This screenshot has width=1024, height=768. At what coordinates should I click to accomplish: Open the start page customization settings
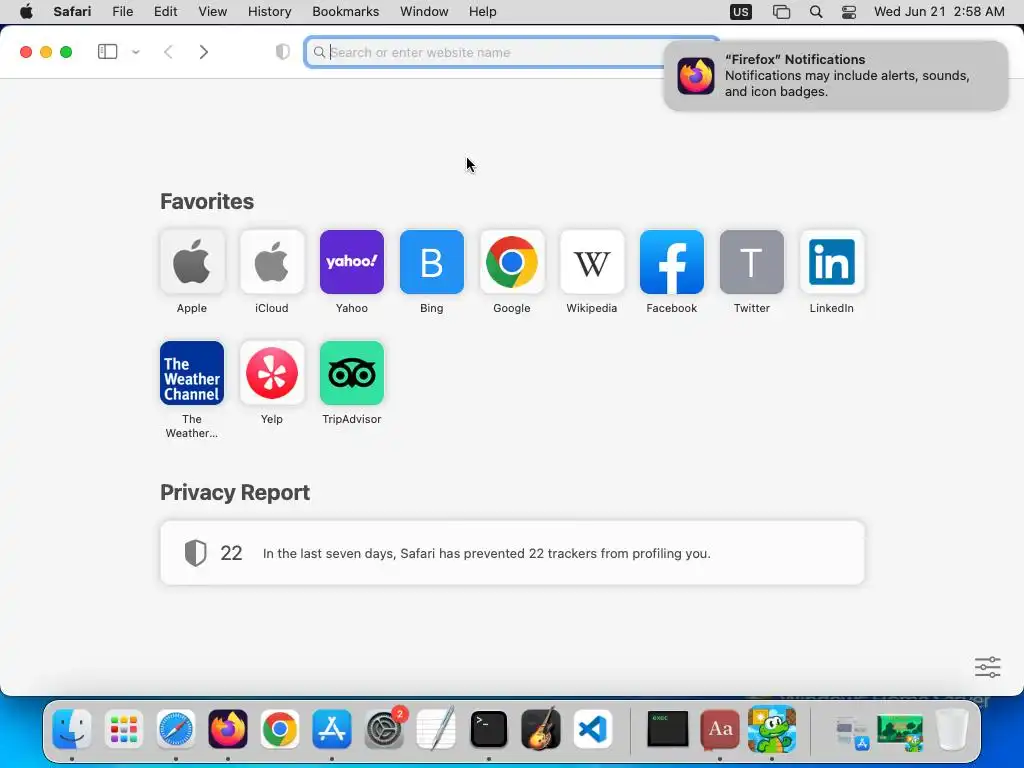[987, 667]
